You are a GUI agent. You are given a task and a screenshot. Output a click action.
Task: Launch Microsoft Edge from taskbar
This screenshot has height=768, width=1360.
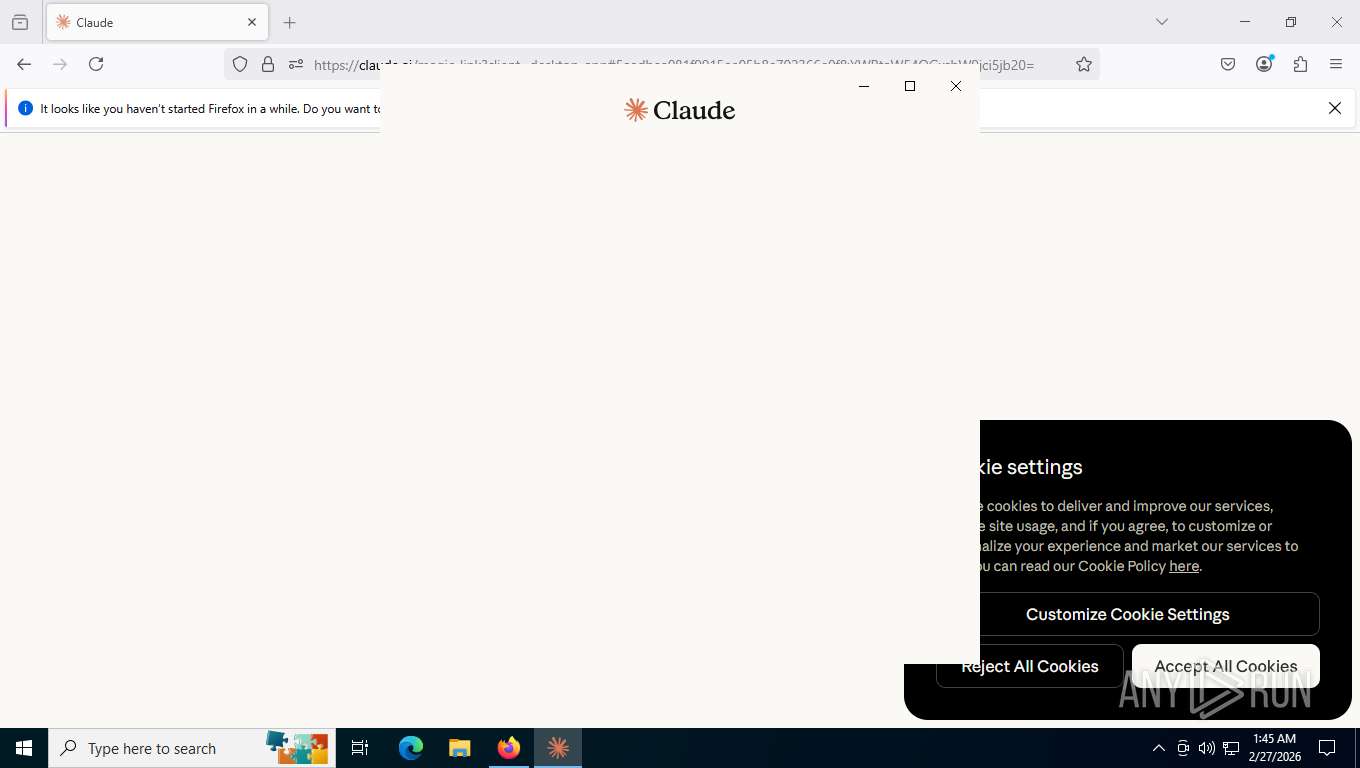click(411, 748)
